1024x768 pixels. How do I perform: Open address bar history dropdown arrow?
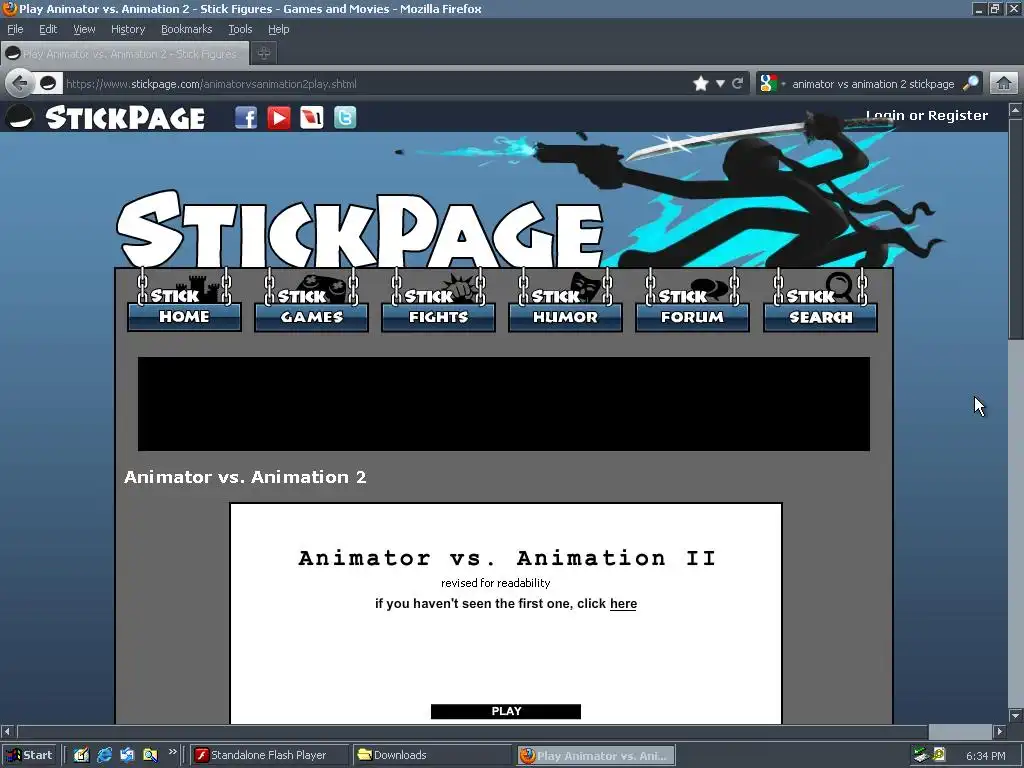[720, 84]
